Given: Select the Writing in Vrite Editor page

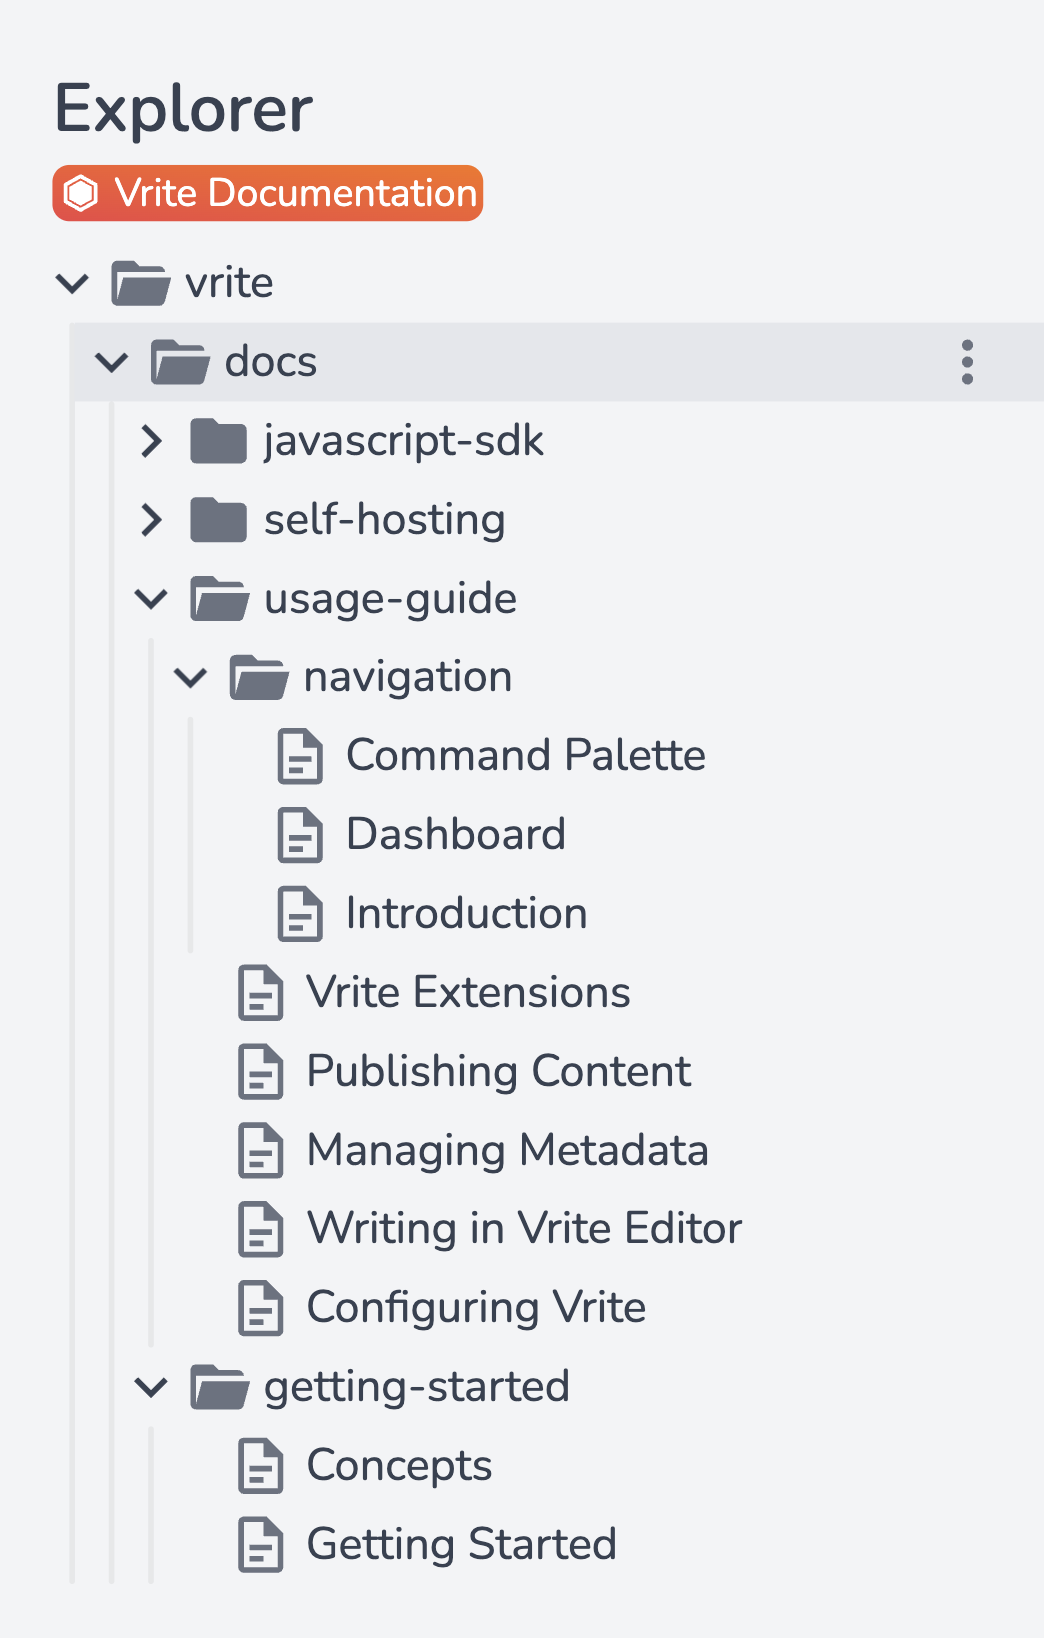Looking at the screenshot, I should coord(524,1229).
